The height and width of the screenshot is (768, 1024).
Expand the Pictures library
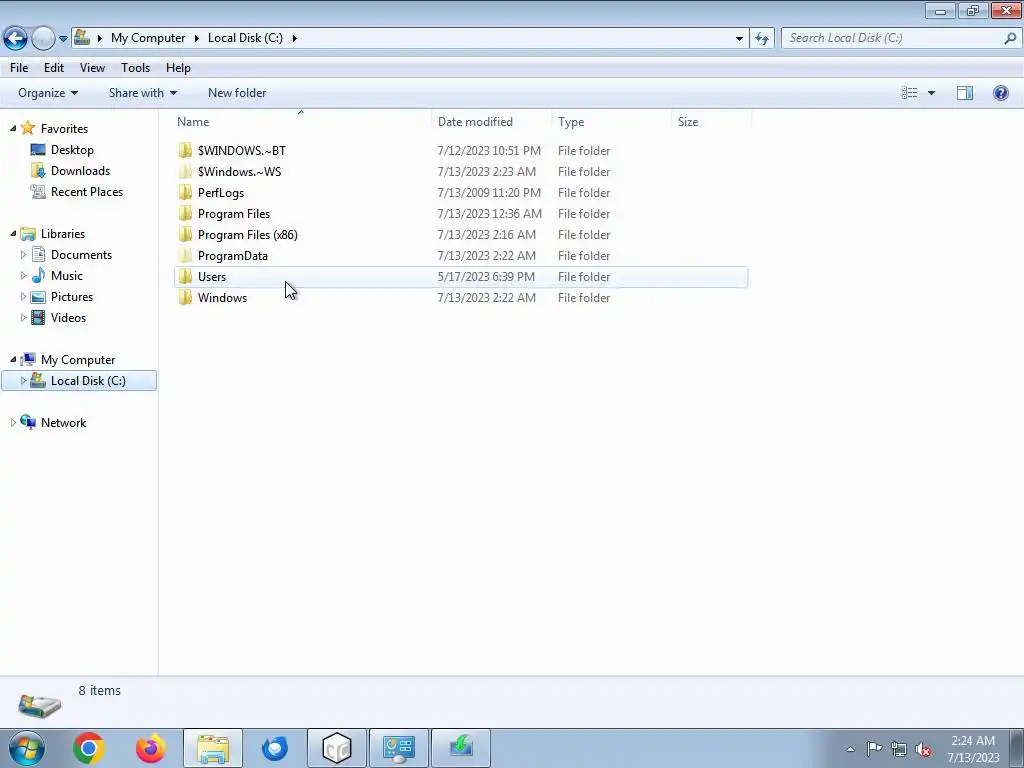24,296
